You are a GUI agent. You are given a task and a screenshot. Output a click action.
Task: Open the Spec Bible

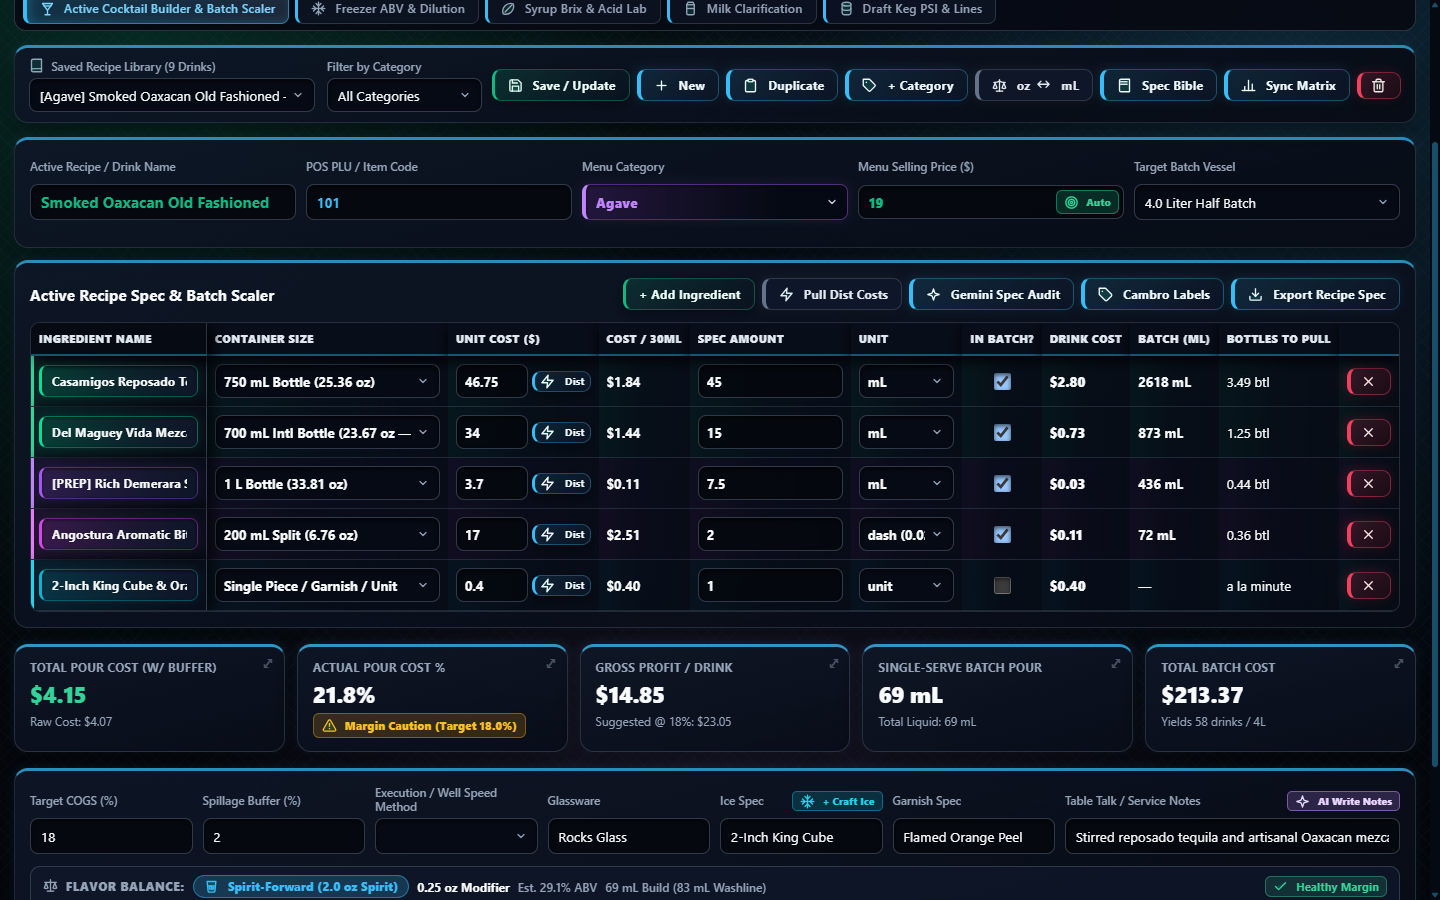(1159, 86)
